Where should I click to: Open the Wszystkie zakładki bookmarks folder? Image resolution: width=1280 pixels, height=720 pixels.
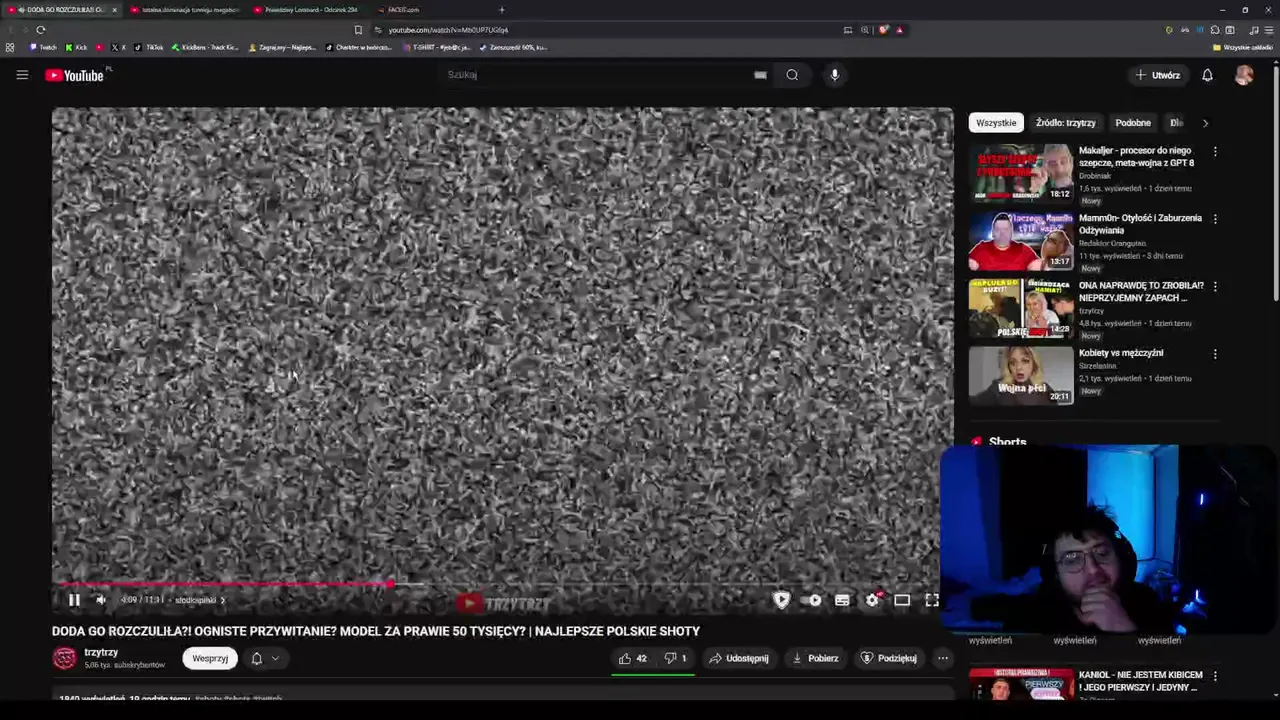(1243, 47)
